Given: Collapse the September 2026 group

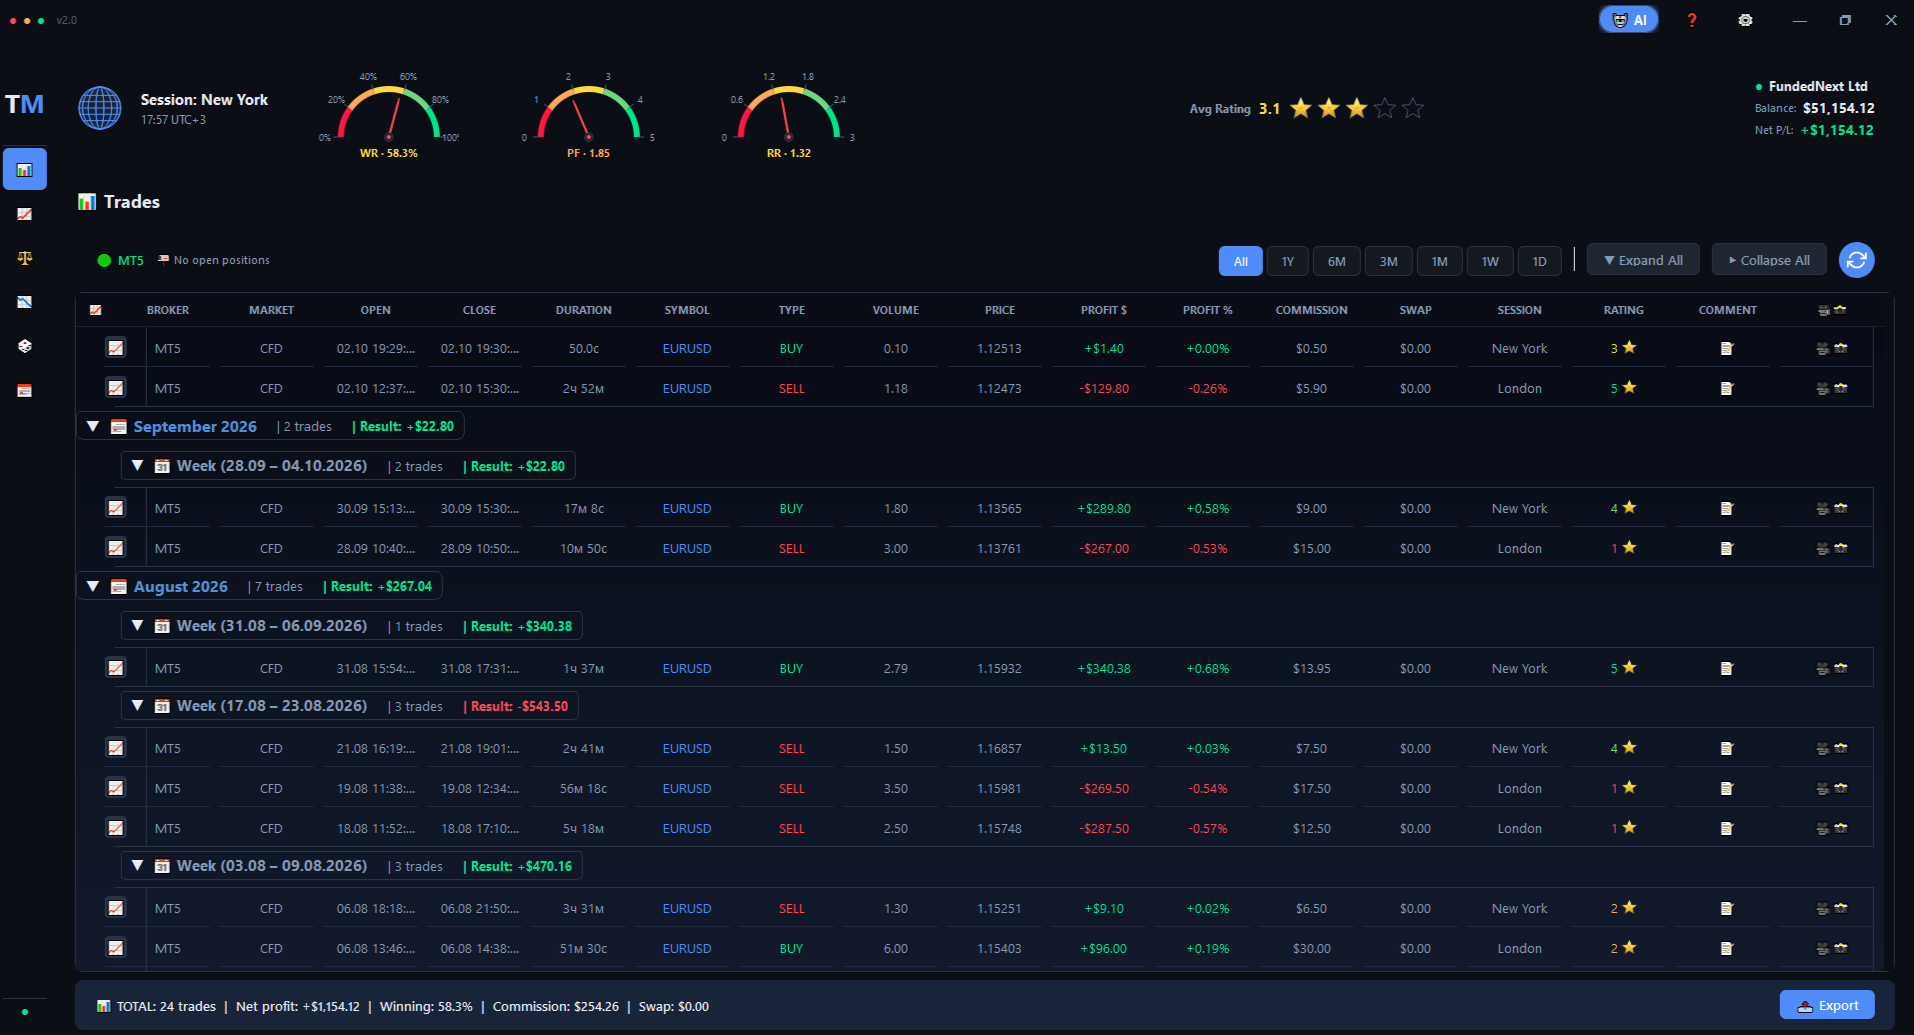Looking at the screenshot, I should 93,426.
